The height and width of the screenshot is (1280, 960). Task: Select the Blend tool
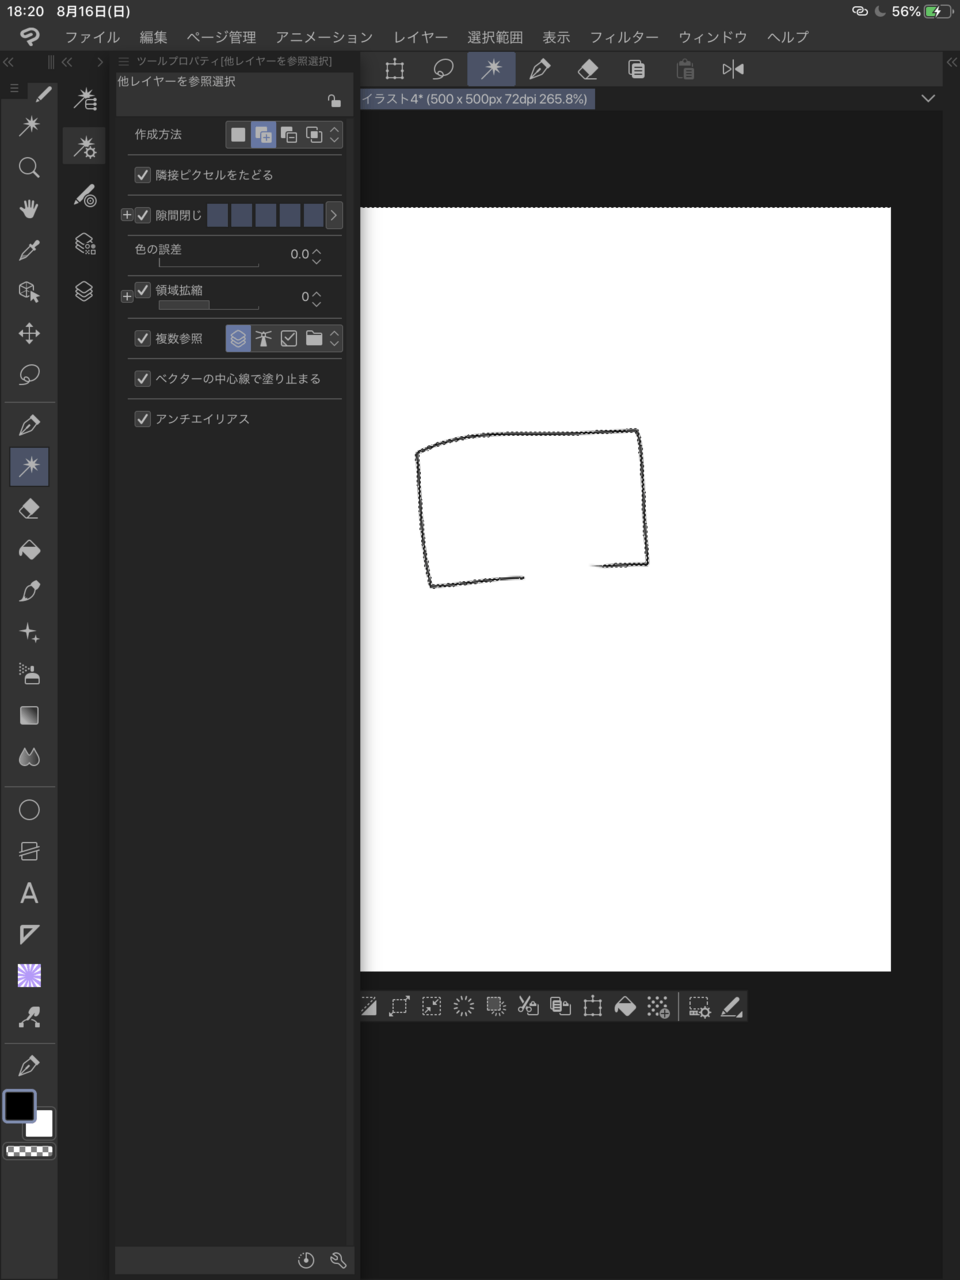[29, 757]
